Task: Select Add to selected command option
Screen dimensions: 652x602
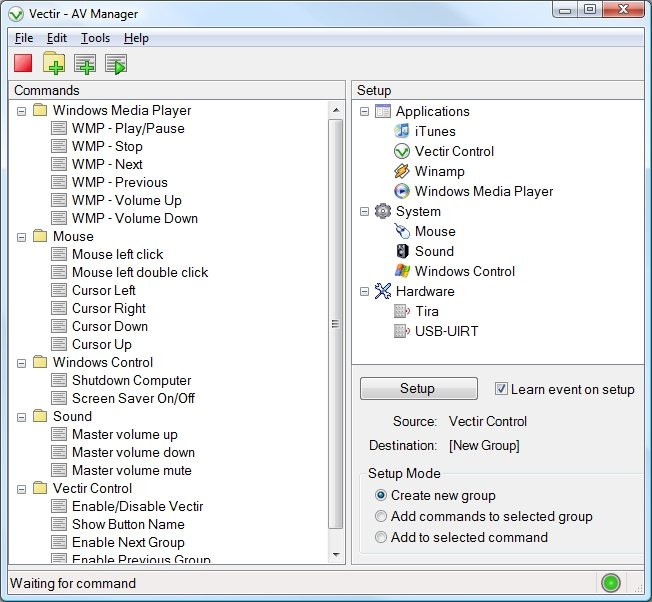Action: click(x=380, y=537)
